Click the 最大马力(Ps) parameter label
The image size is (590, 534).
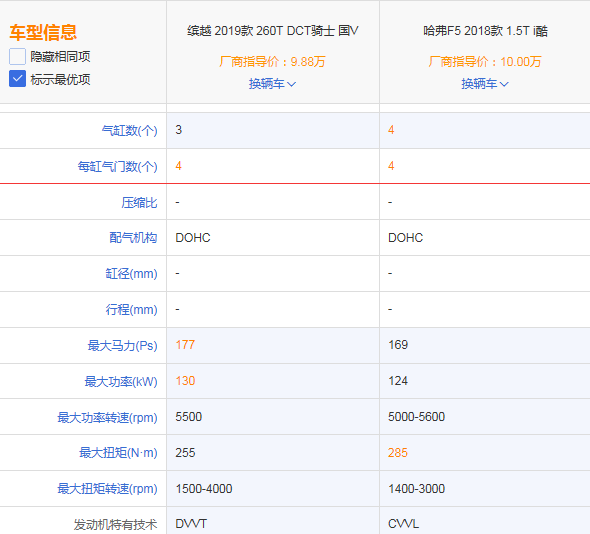(122, 345)
